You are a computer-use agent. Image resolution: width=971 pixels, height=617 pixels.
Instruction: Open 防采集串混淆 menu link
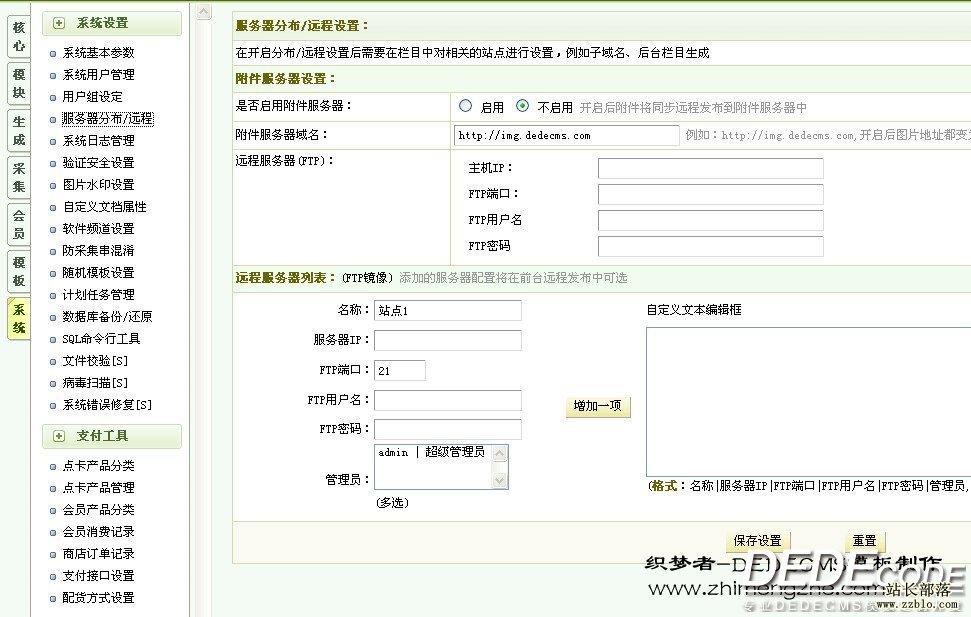pos(98,251)
